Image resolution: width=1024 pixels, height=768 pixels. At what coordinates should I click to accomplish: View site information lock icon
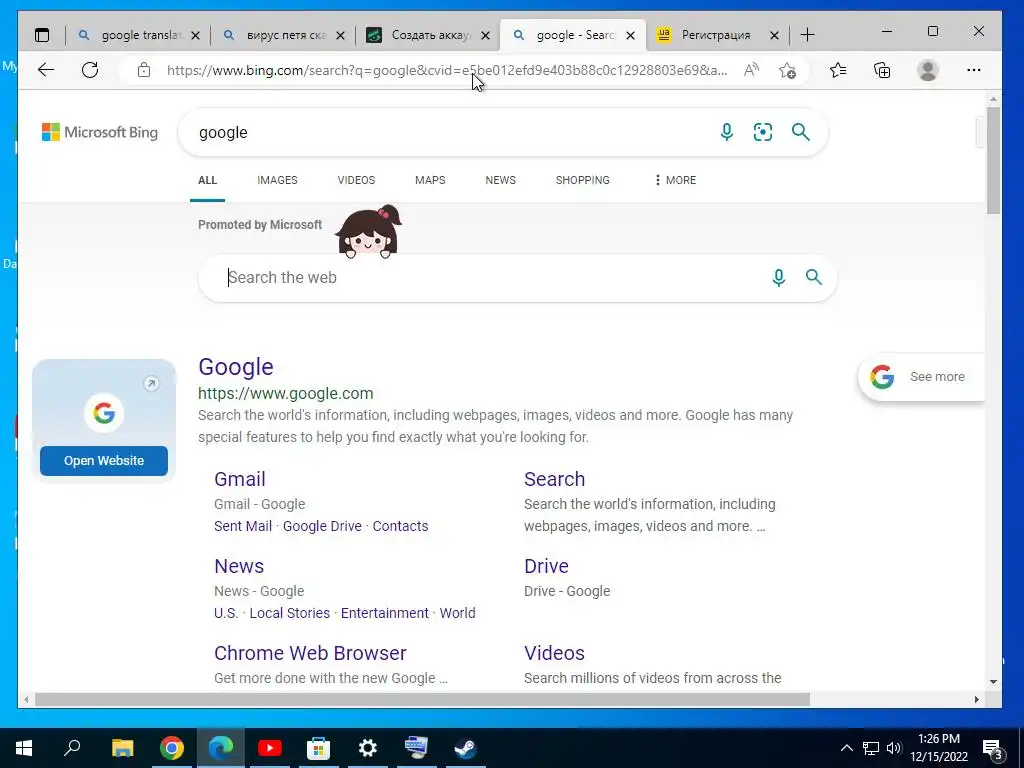[x=144, y=70]
